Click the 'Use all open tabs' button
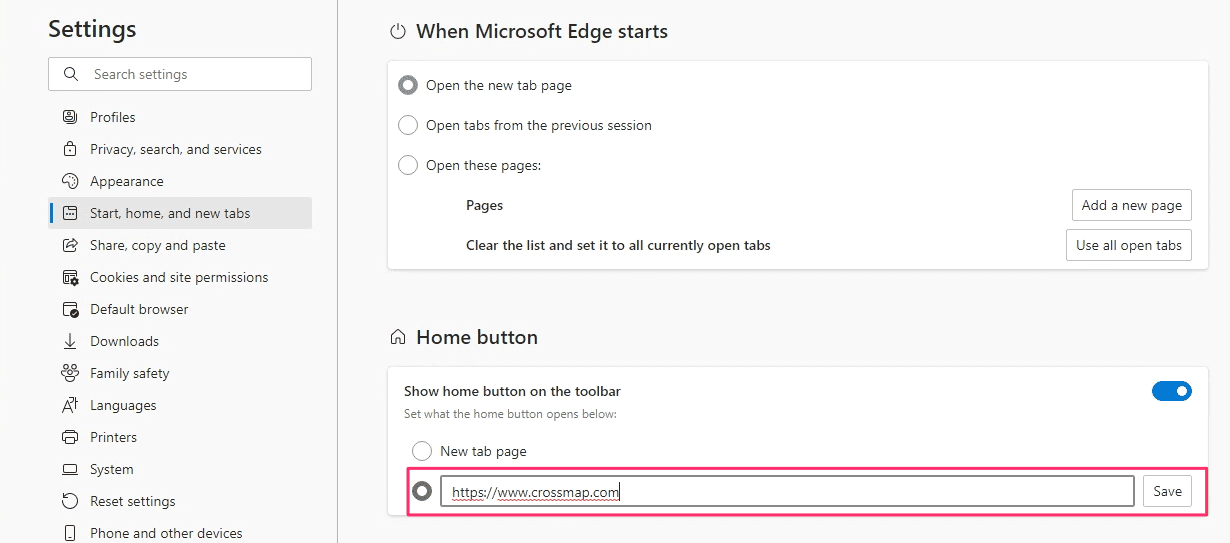This screenshot has width=1230, height=543. [x=1128, y=245]
